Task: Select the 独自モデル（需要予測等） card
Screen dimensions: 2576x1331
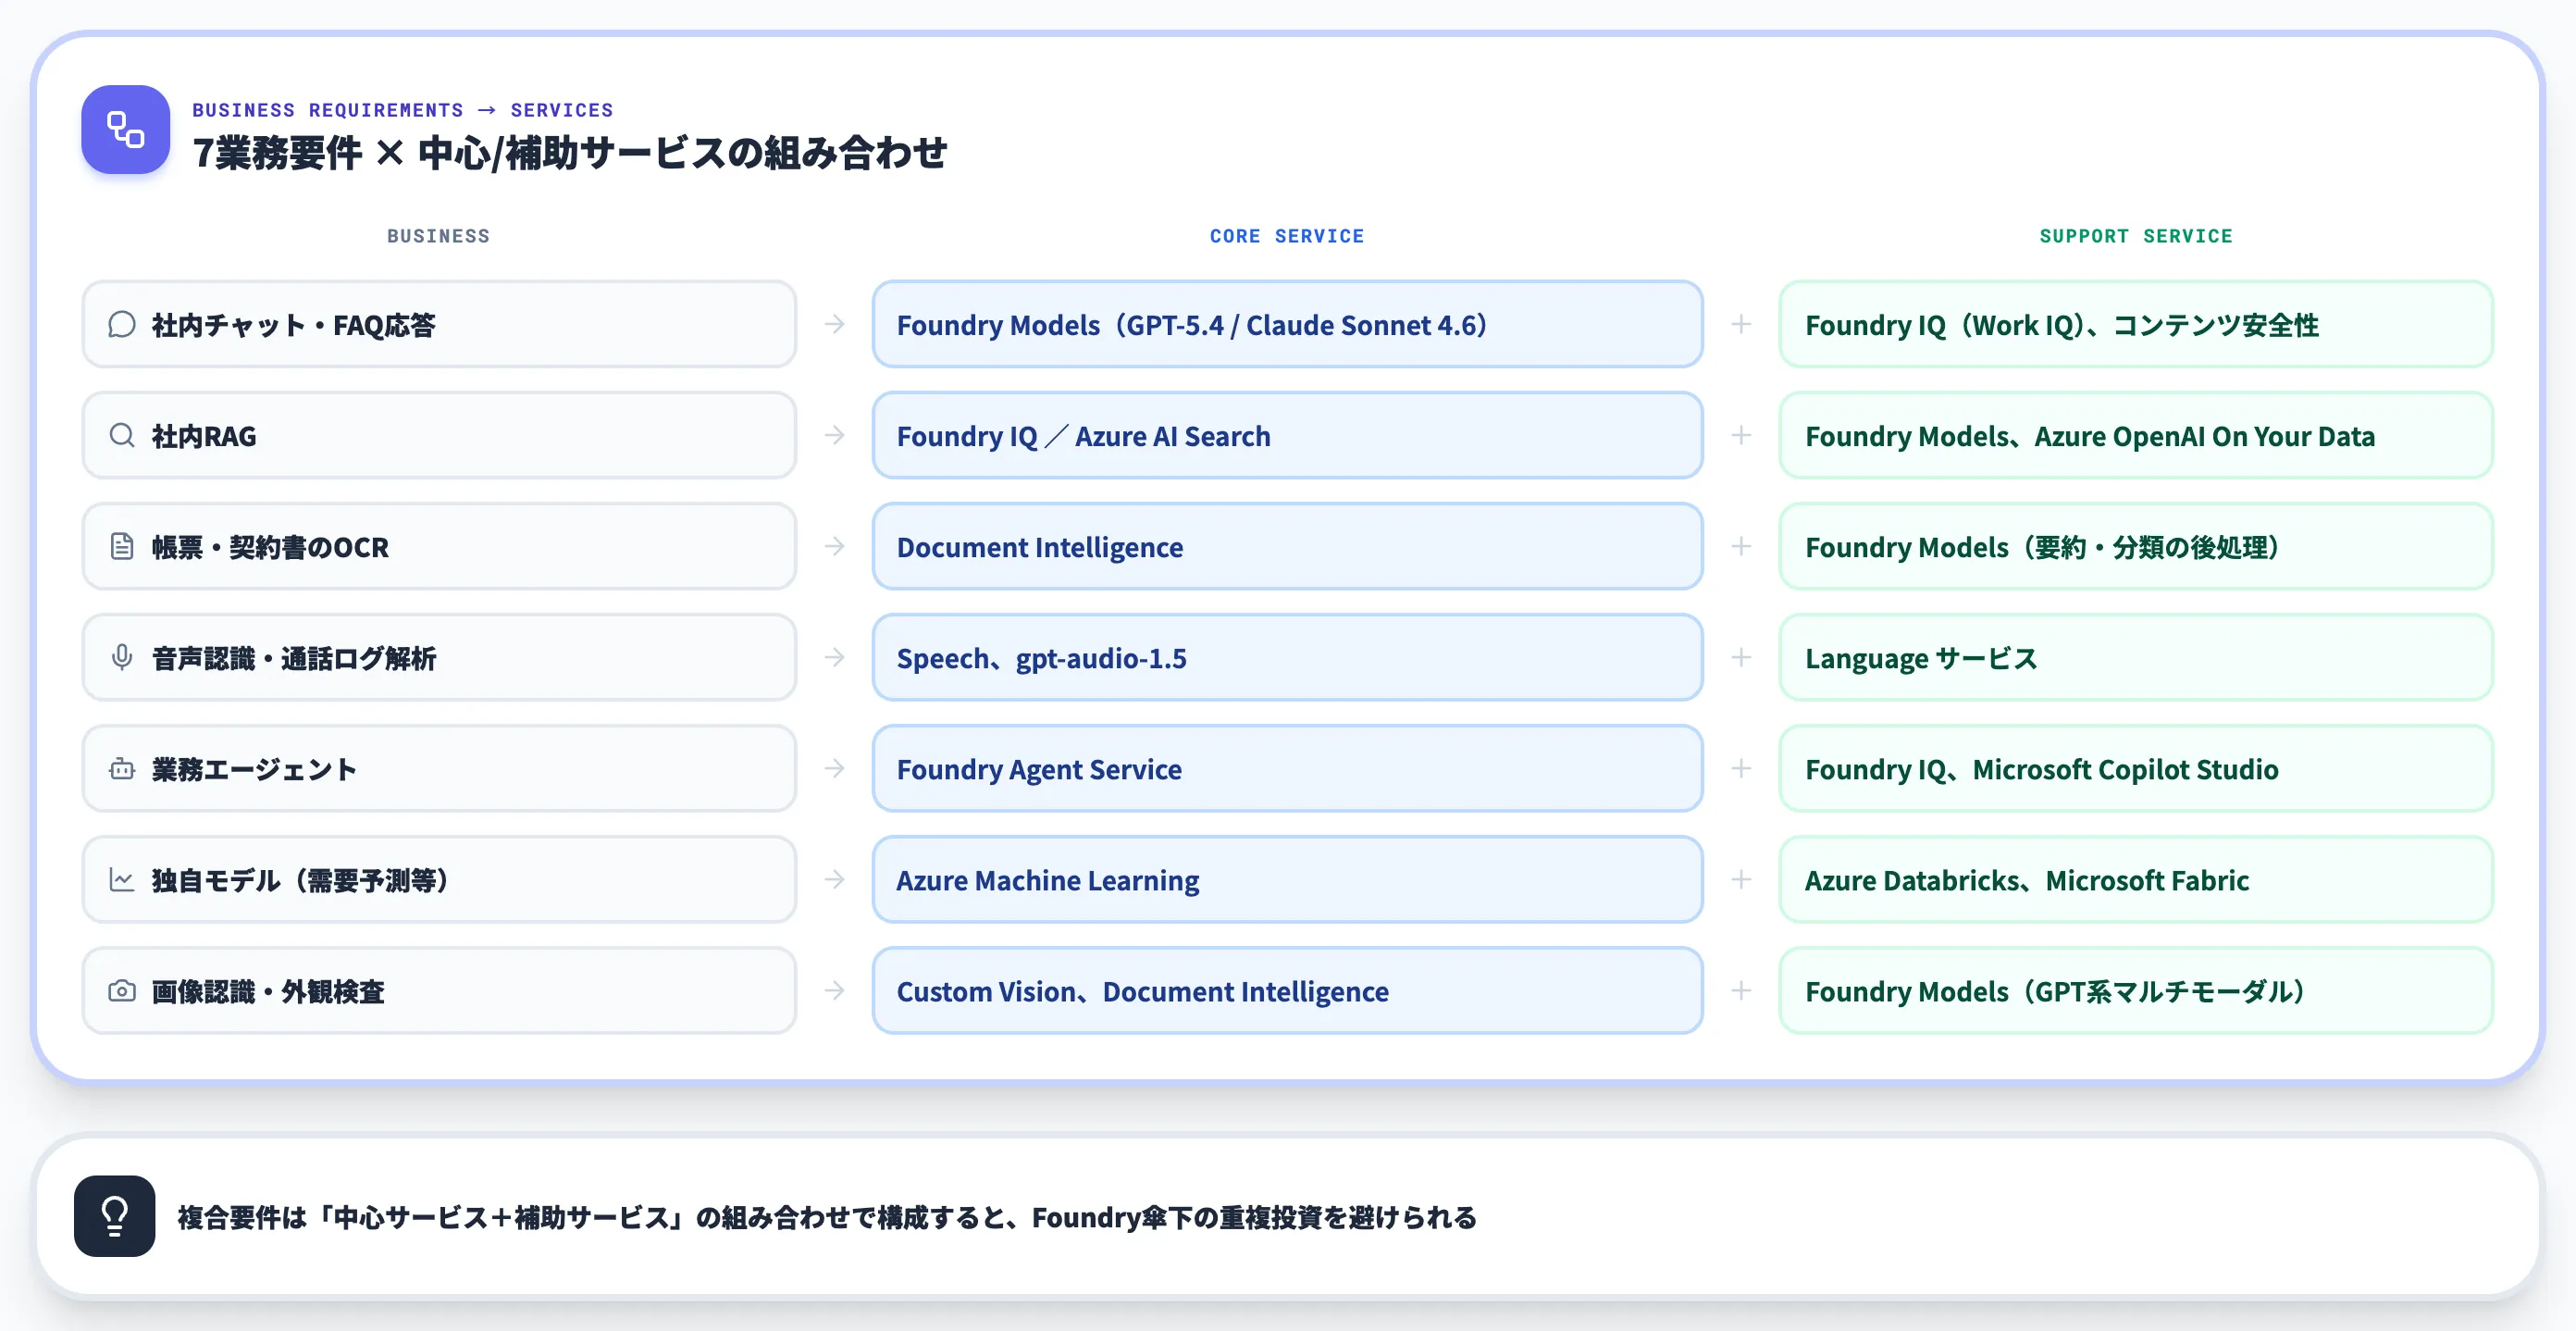Action: [439, 879]
